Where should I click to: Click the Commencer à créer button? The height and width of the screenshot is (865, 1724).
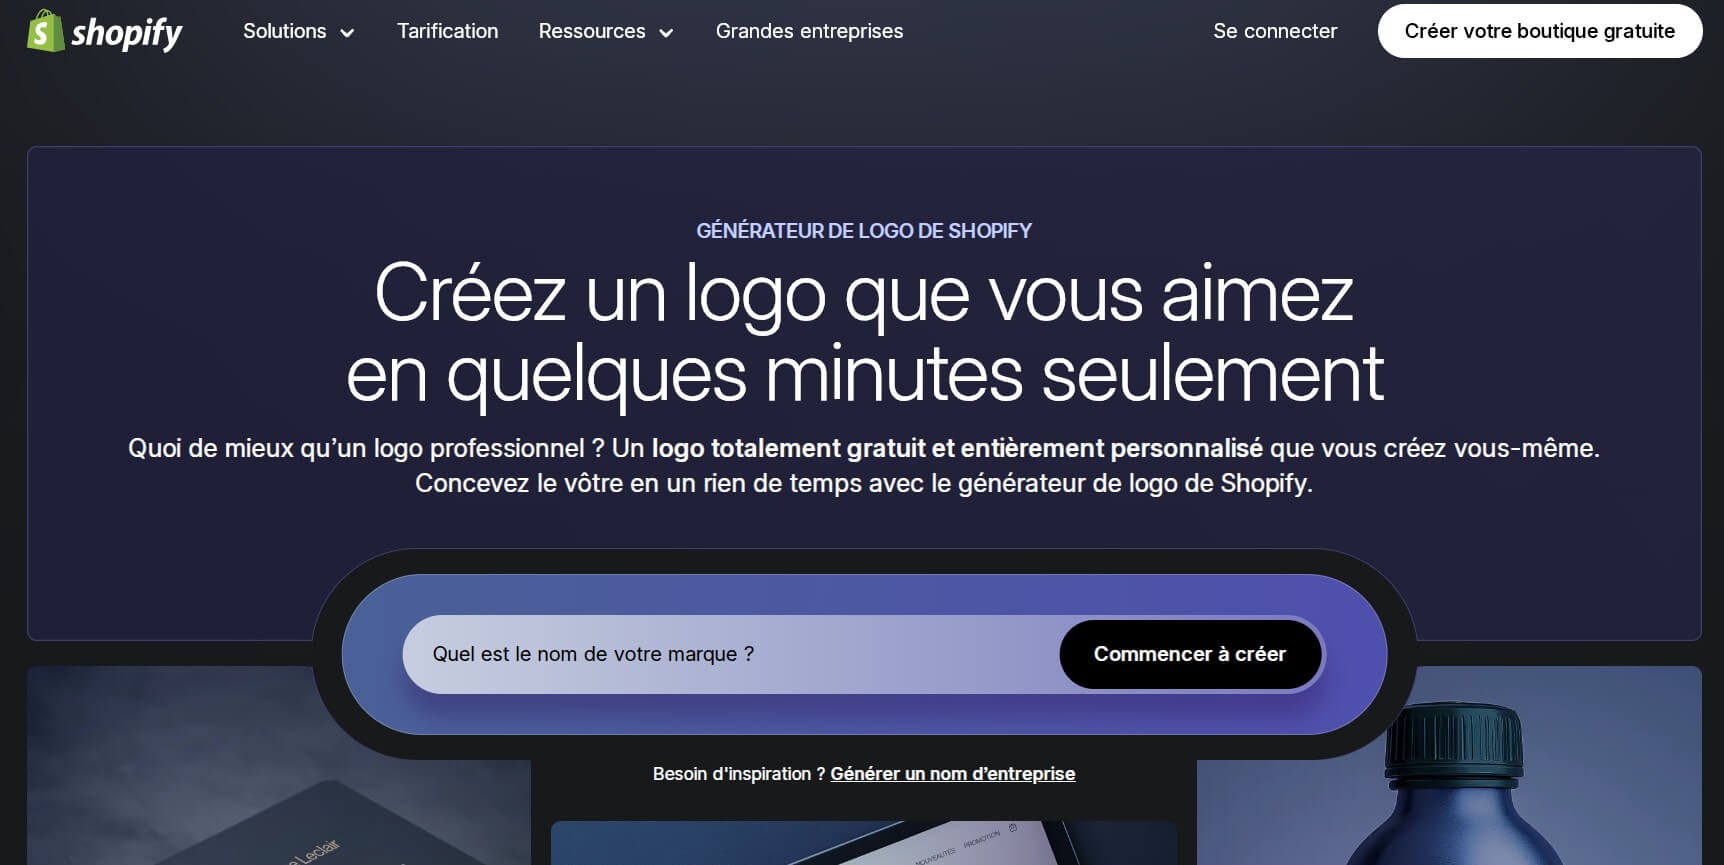tap(1190, 654)
